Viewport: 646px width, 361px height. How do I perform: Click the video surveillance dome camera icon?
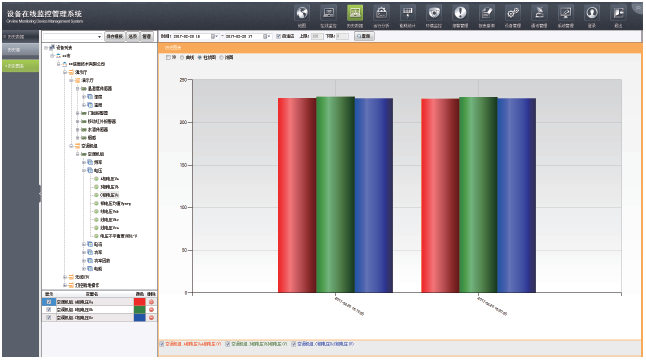(x=434, y=13)
